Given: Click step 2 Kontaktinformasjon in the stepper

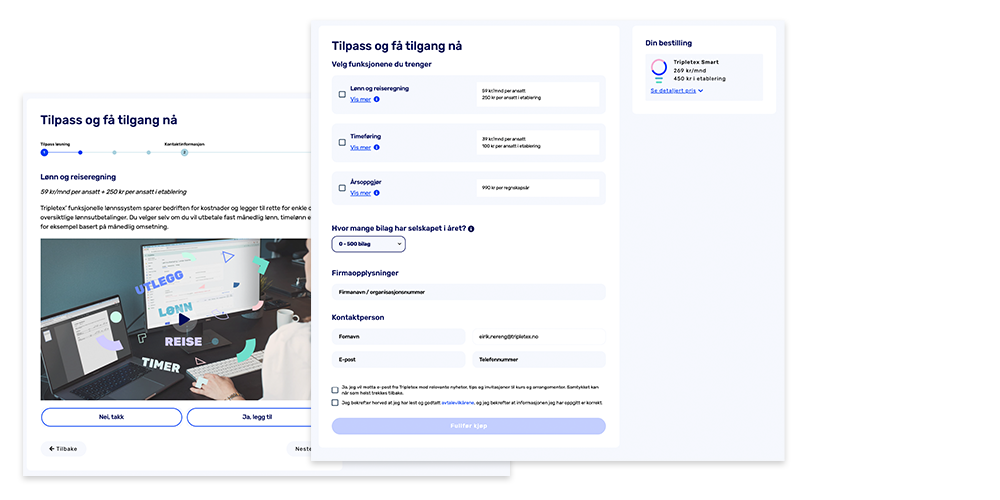Looking at the screenshot, I should click(184, 152).
